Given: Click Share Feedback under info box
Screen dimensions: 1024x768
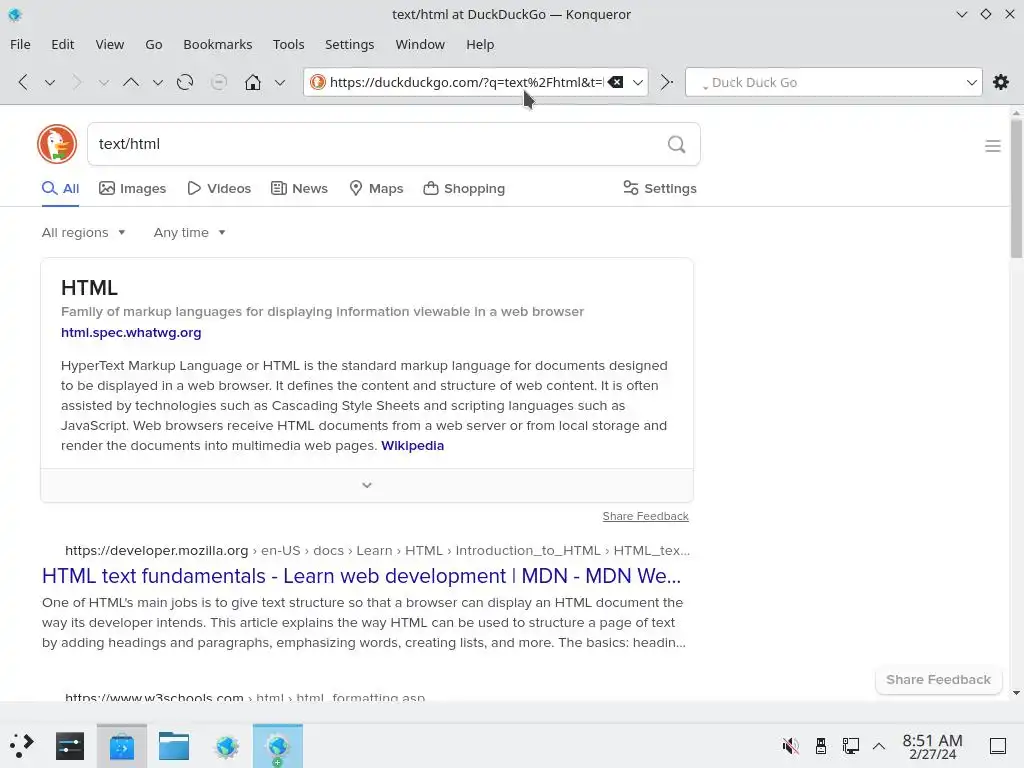Looking at the screenshot, I should tap(645, 516).
